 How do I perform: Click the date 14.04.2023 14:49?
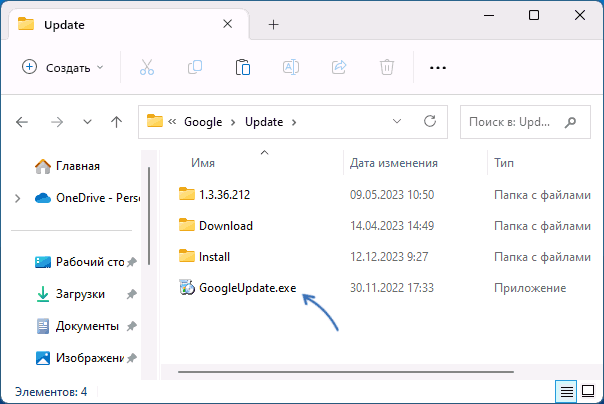[x=391, y=226]
